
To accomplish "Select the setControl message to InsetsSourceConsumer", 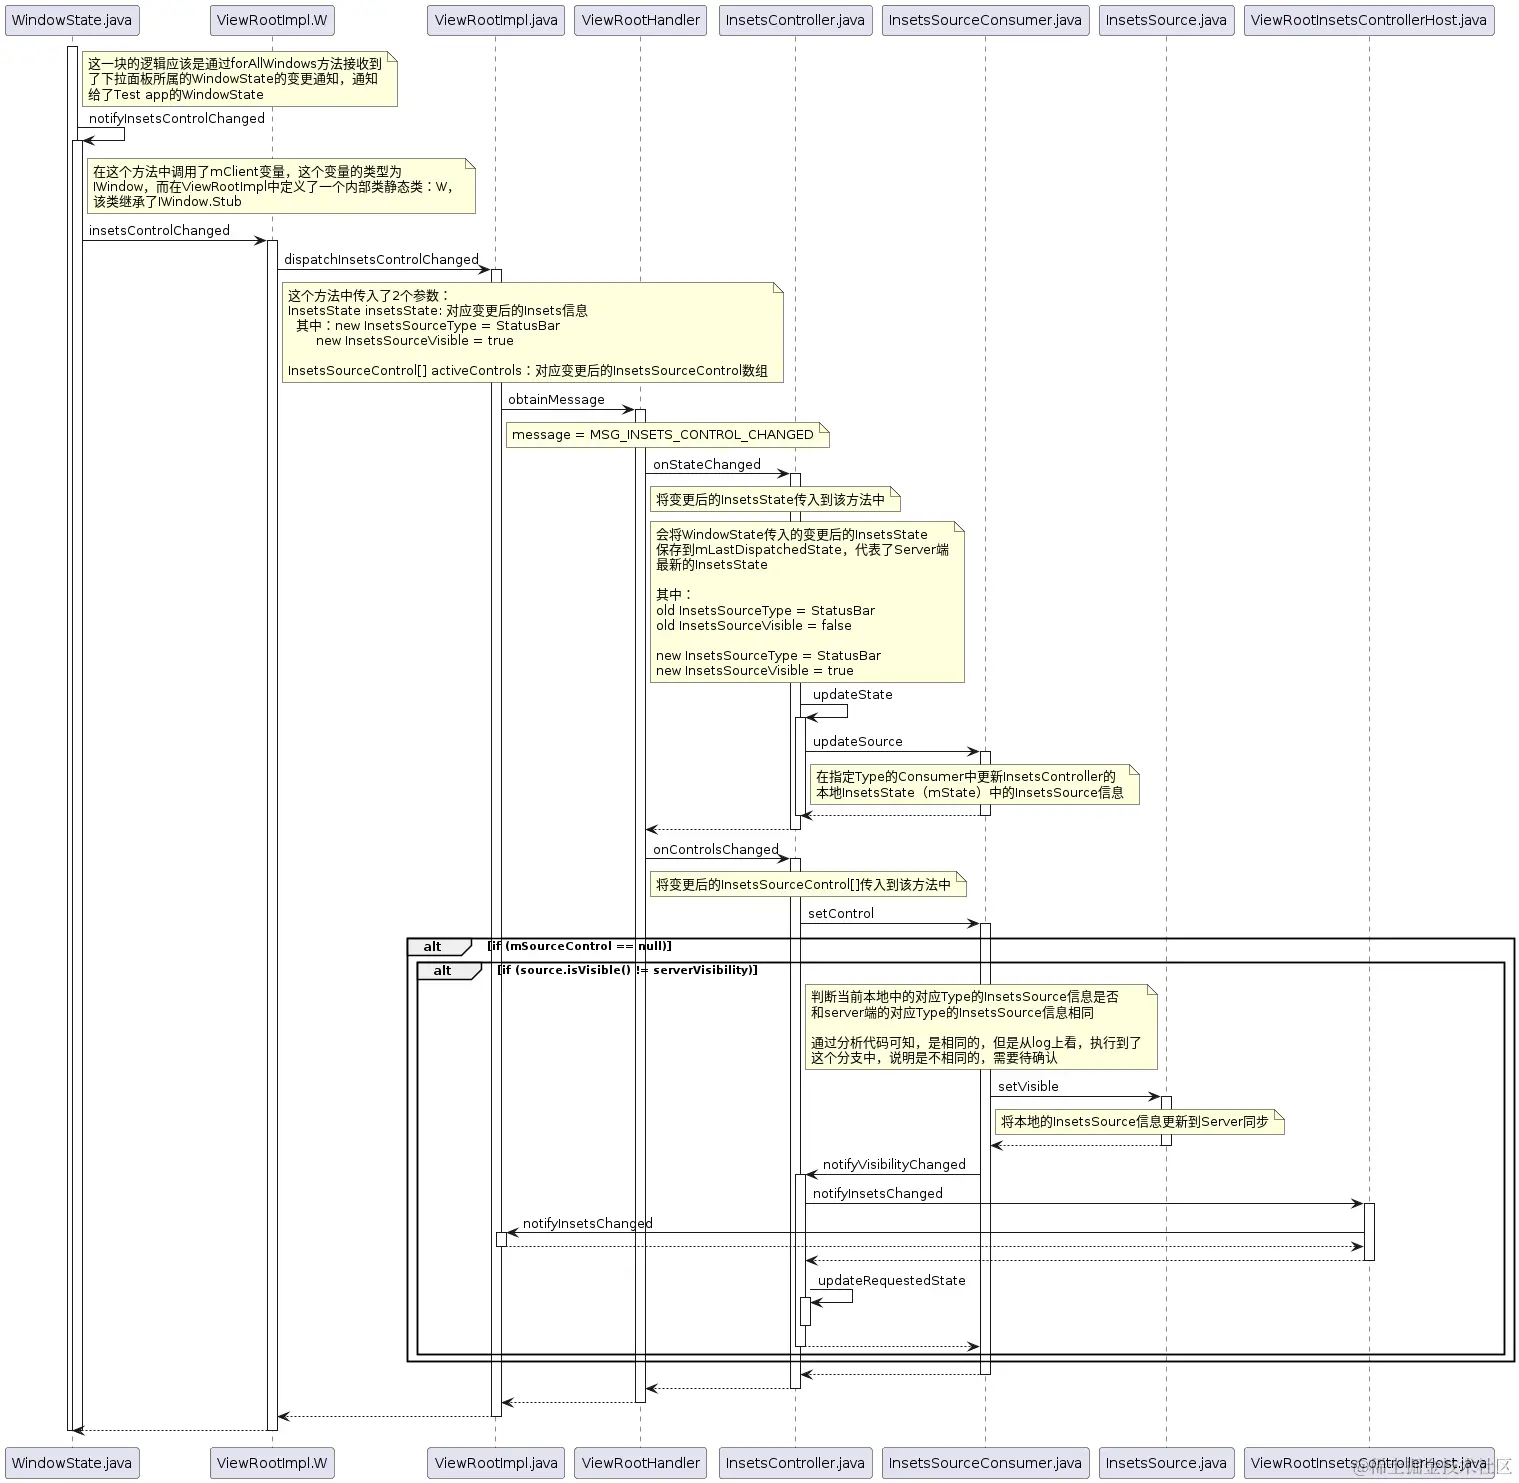I will pyautogui.click(x=839, y=913).
